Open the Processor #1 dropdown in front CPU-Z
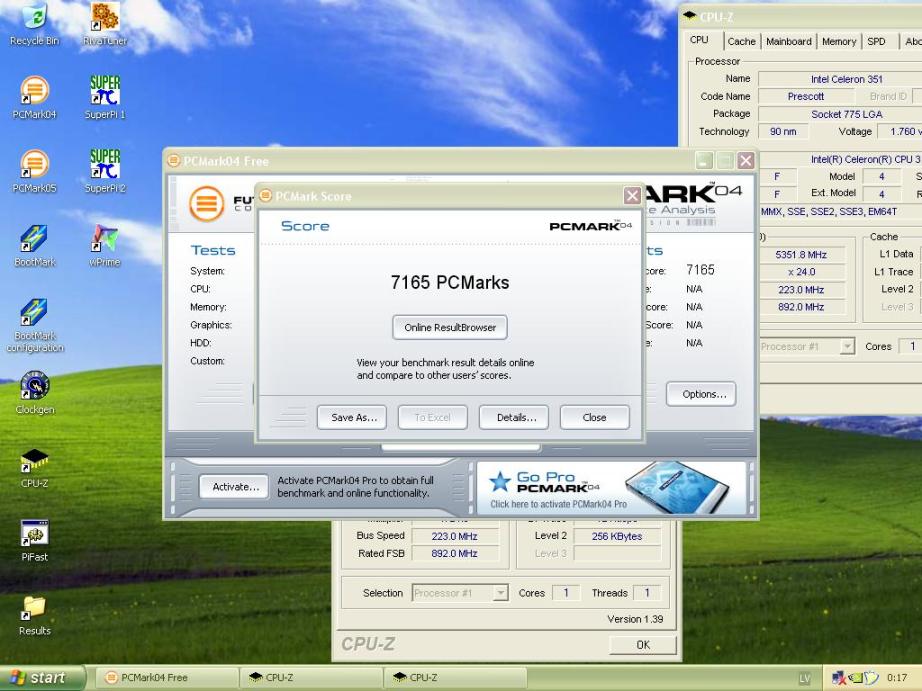The width and height of the screenshot is (922, 691). [807, 346]
